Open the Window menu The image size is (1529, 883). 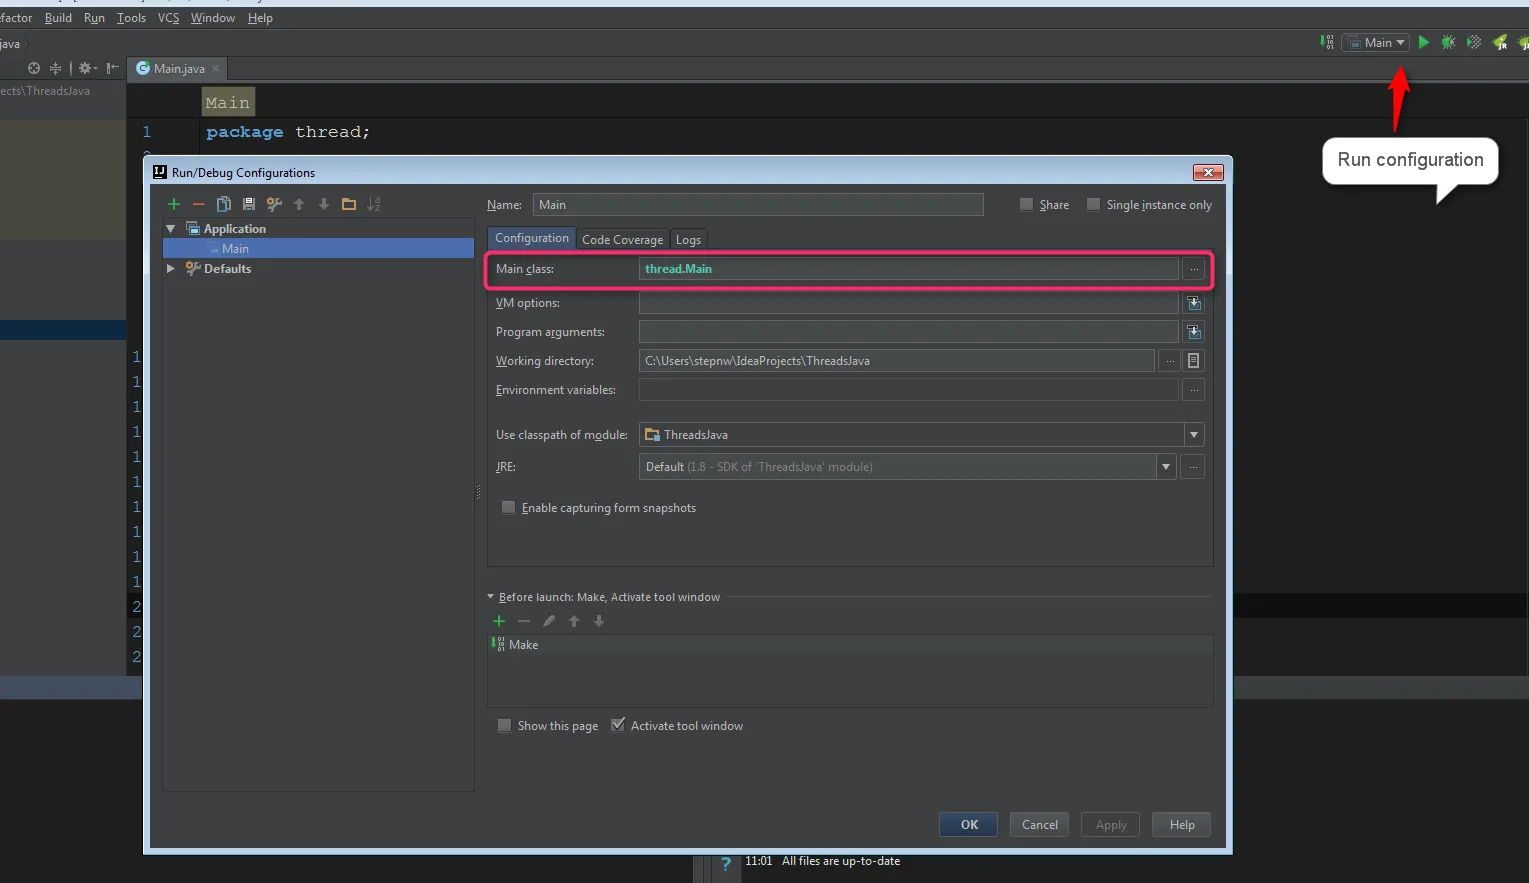pos(213,18)
